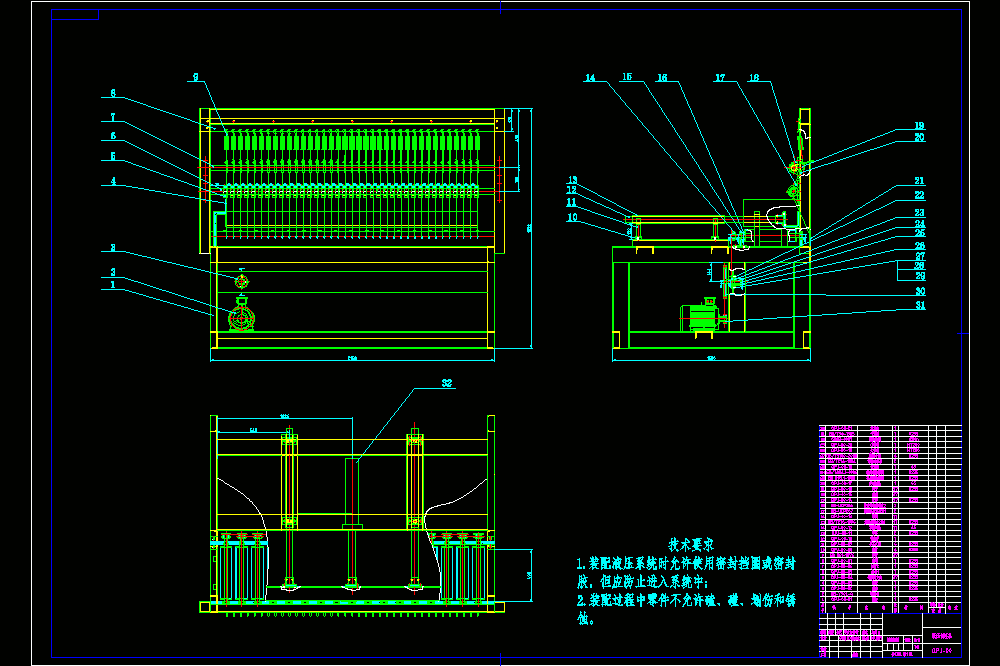Viewport: 1000px width, 666px height.
Task: Click part callout number 1
Action: (113, 285)
